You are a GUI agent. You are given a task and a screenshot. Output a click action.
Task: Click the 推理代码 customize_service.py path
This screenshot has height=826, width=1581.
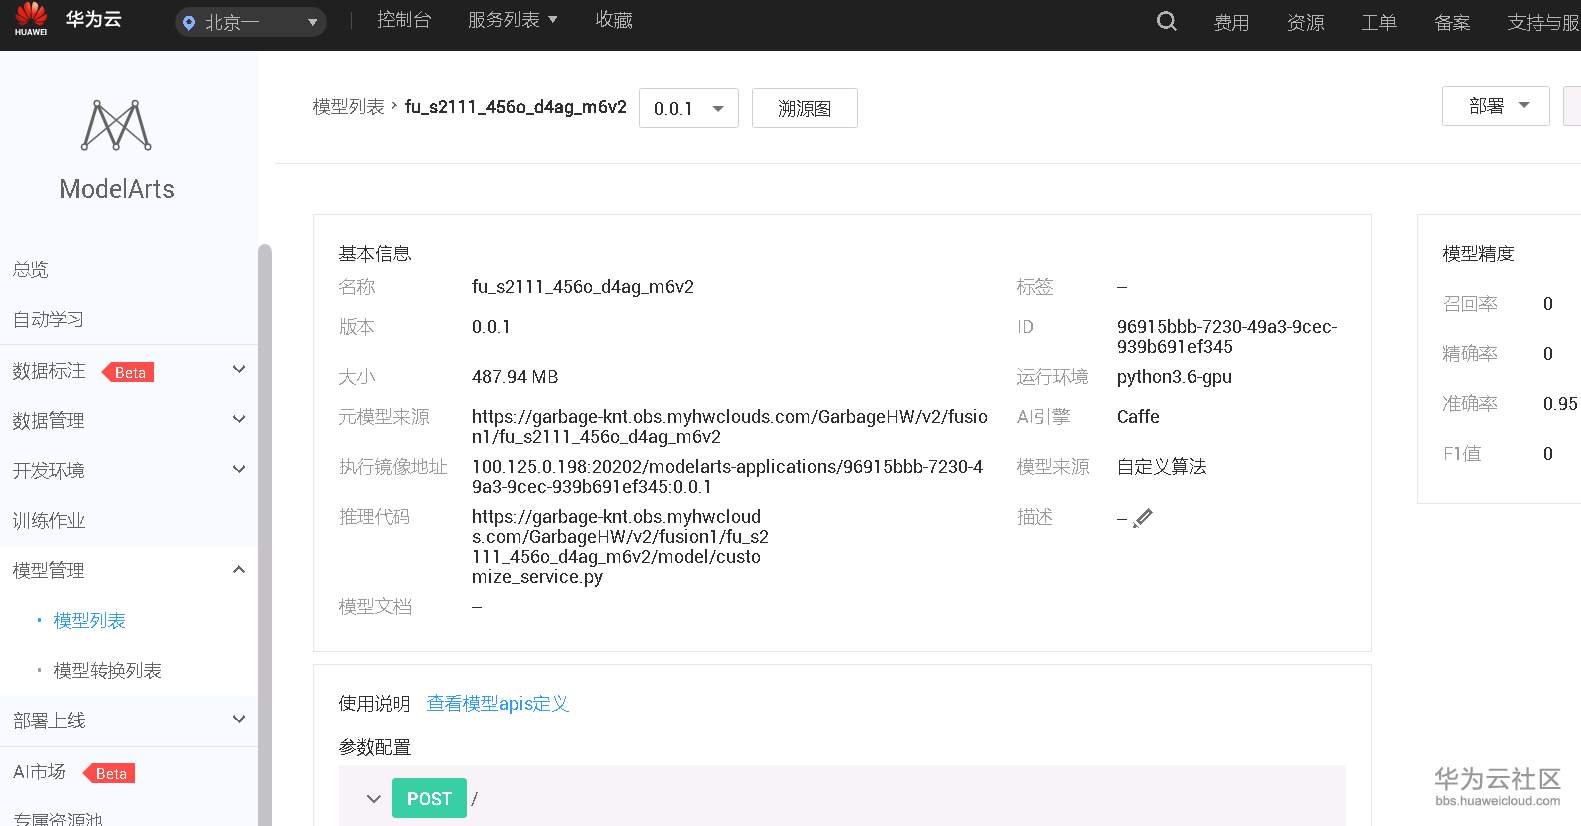click(x=620, y=547)
